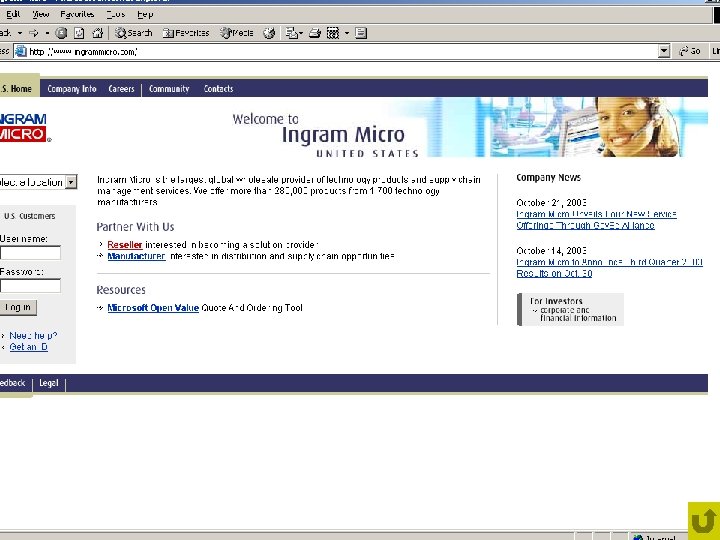Open the Careers navigation tab
The height and width of the screenshot is (540, 720).
121,89
